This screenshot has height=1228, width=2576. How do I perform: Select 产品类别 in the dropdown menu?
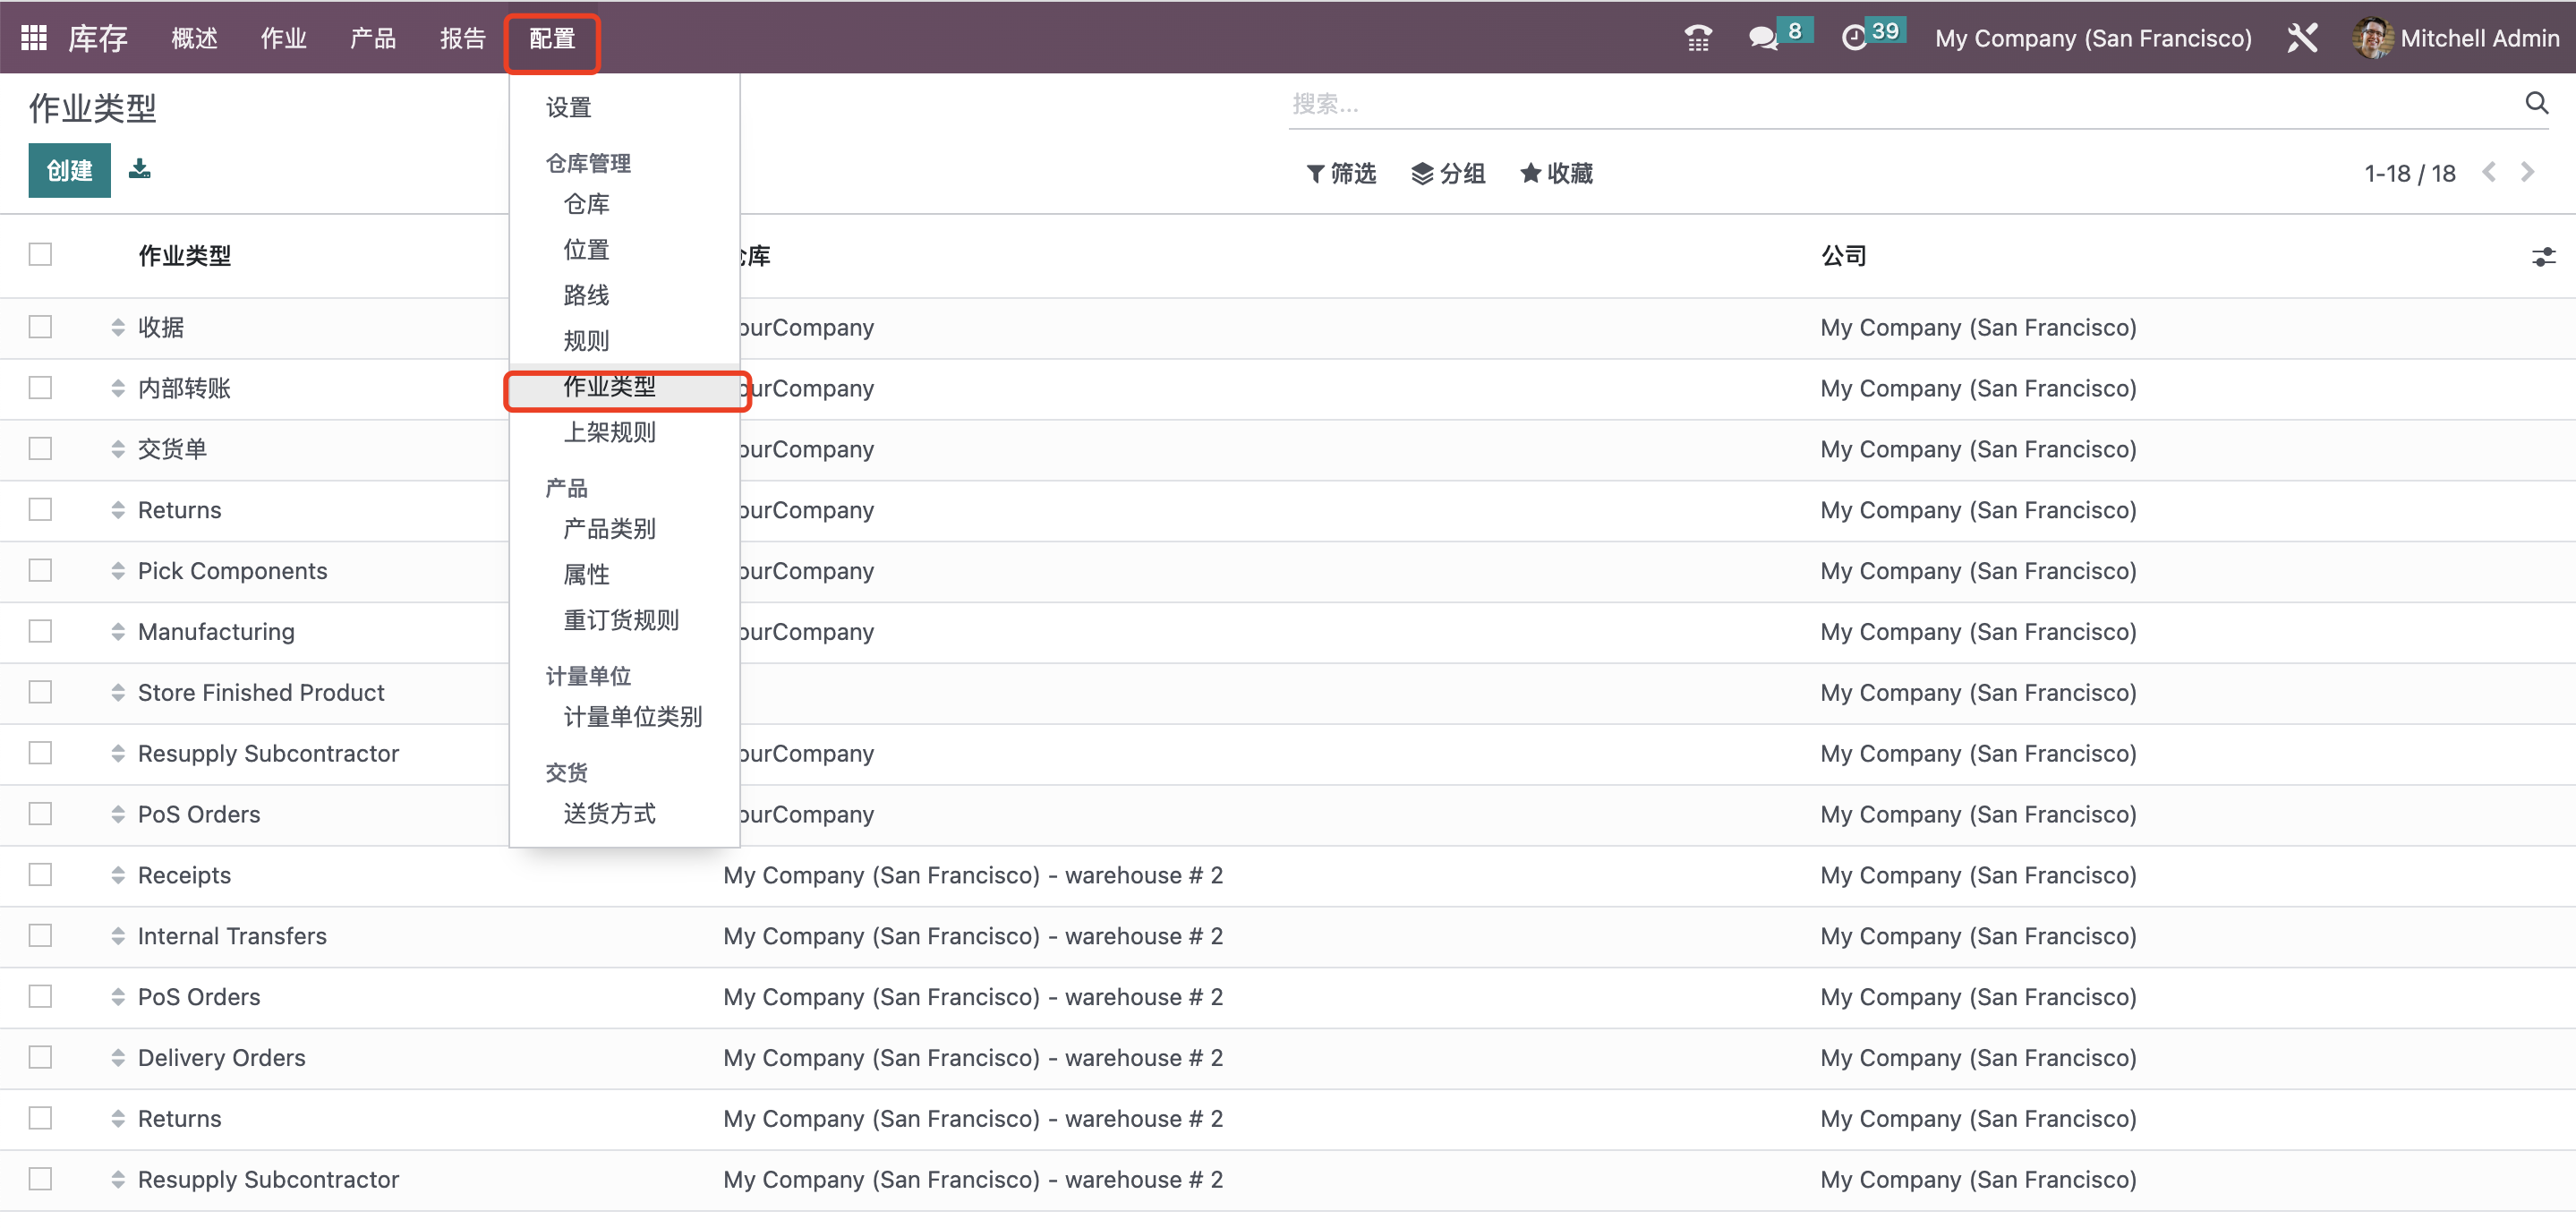[x=609, y=529]
